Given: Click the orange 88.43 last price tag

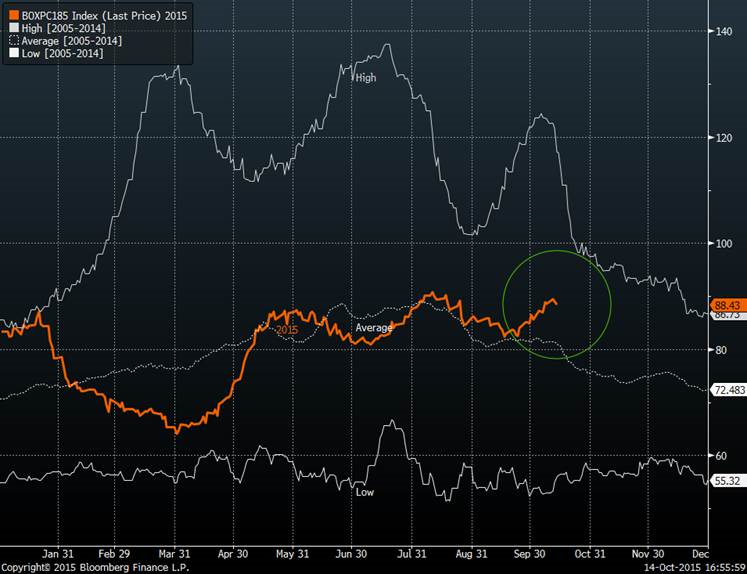Looking at the screenshot, I should [726, 304].
